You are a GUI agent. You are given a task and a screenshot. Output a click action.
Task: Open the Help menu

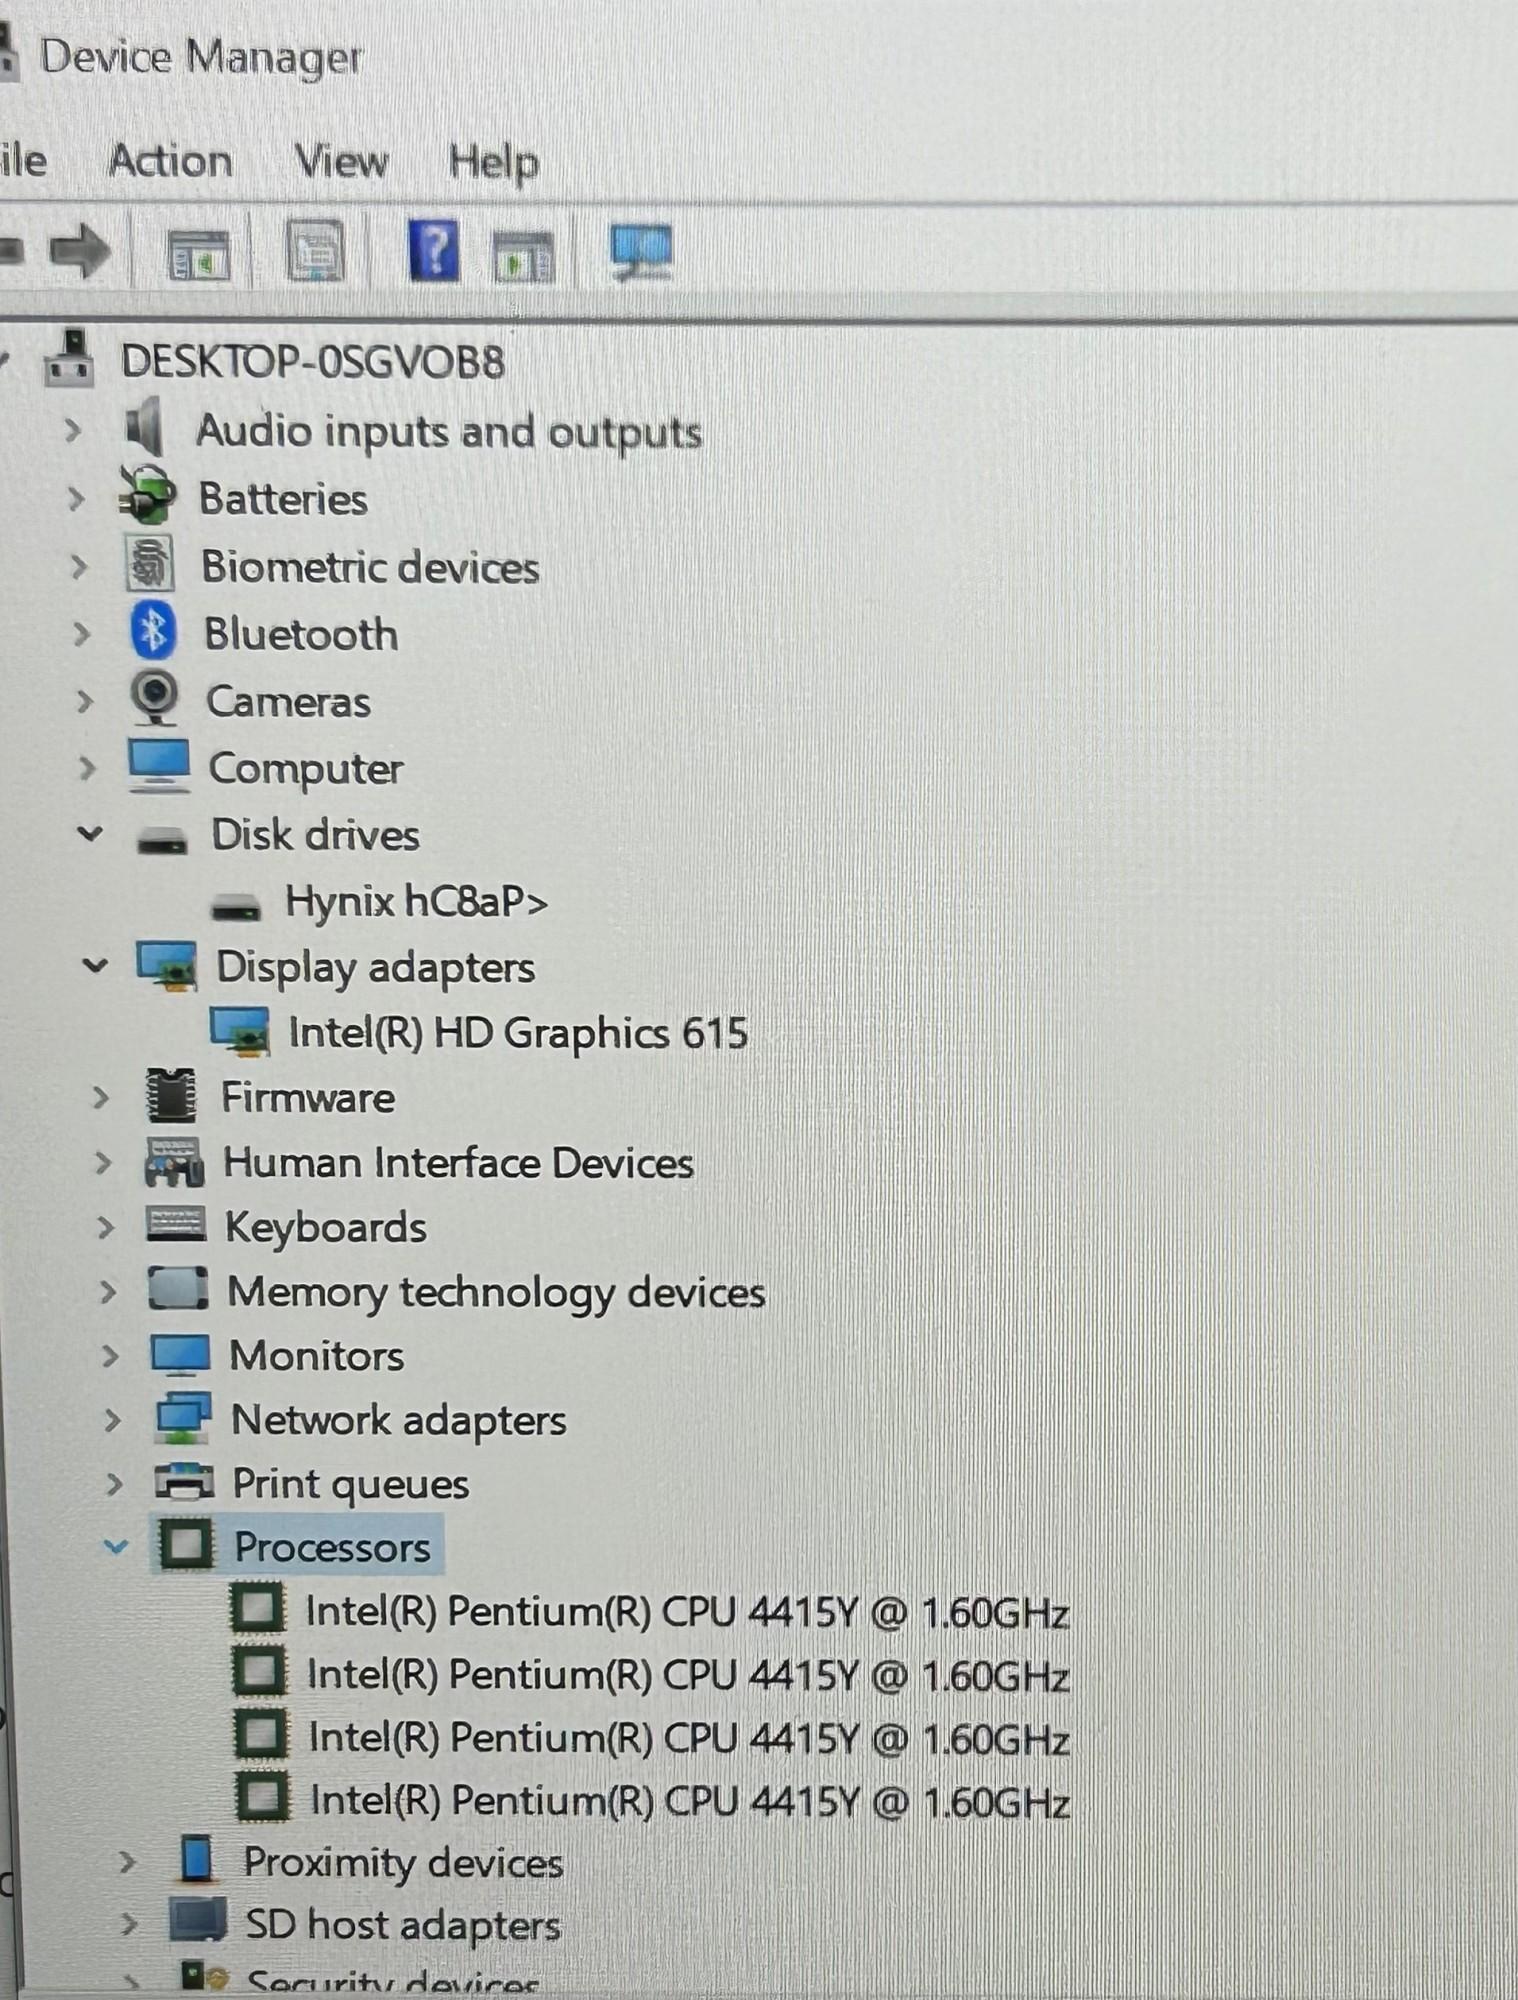tap(493, 162)
